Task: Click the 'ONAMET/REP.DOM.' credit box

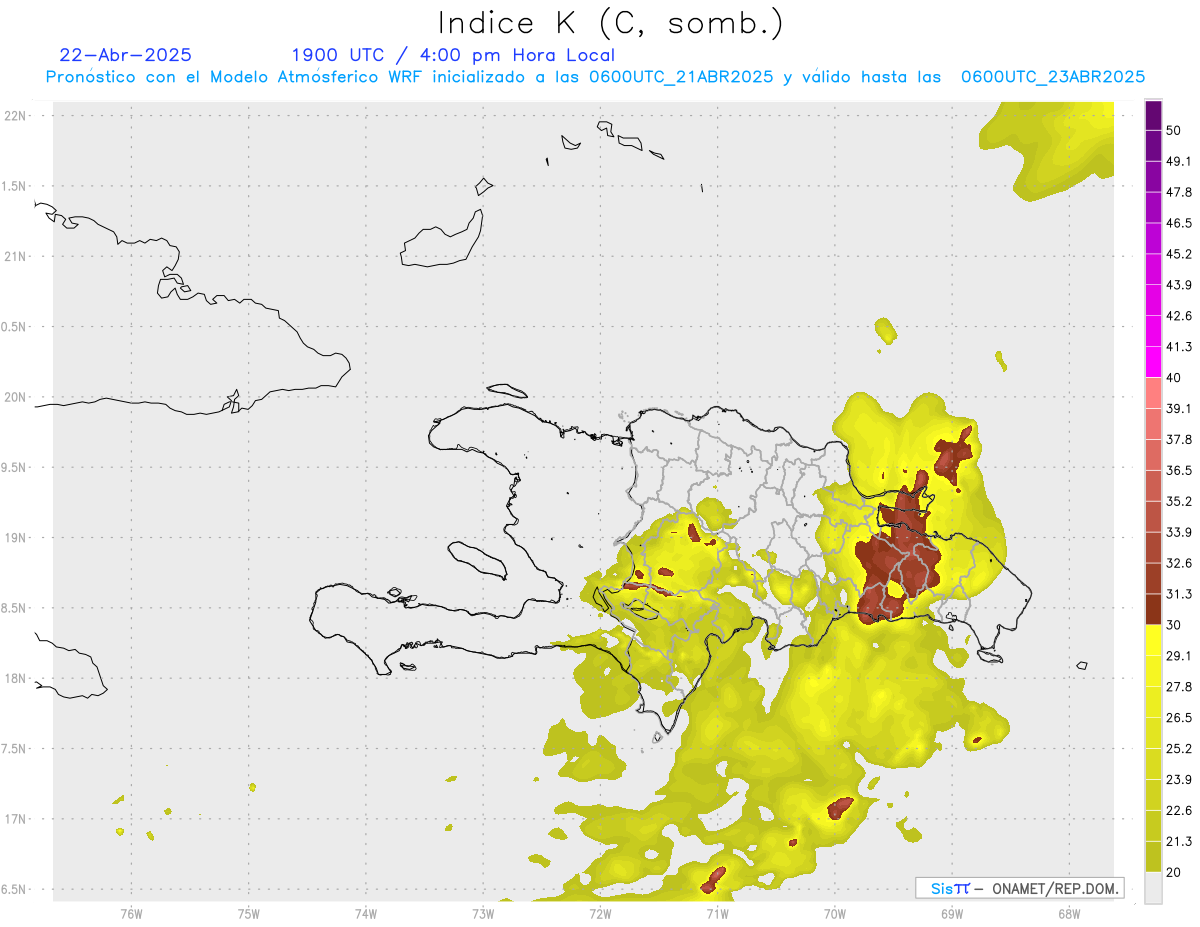Action: (x=1019, y=888)
